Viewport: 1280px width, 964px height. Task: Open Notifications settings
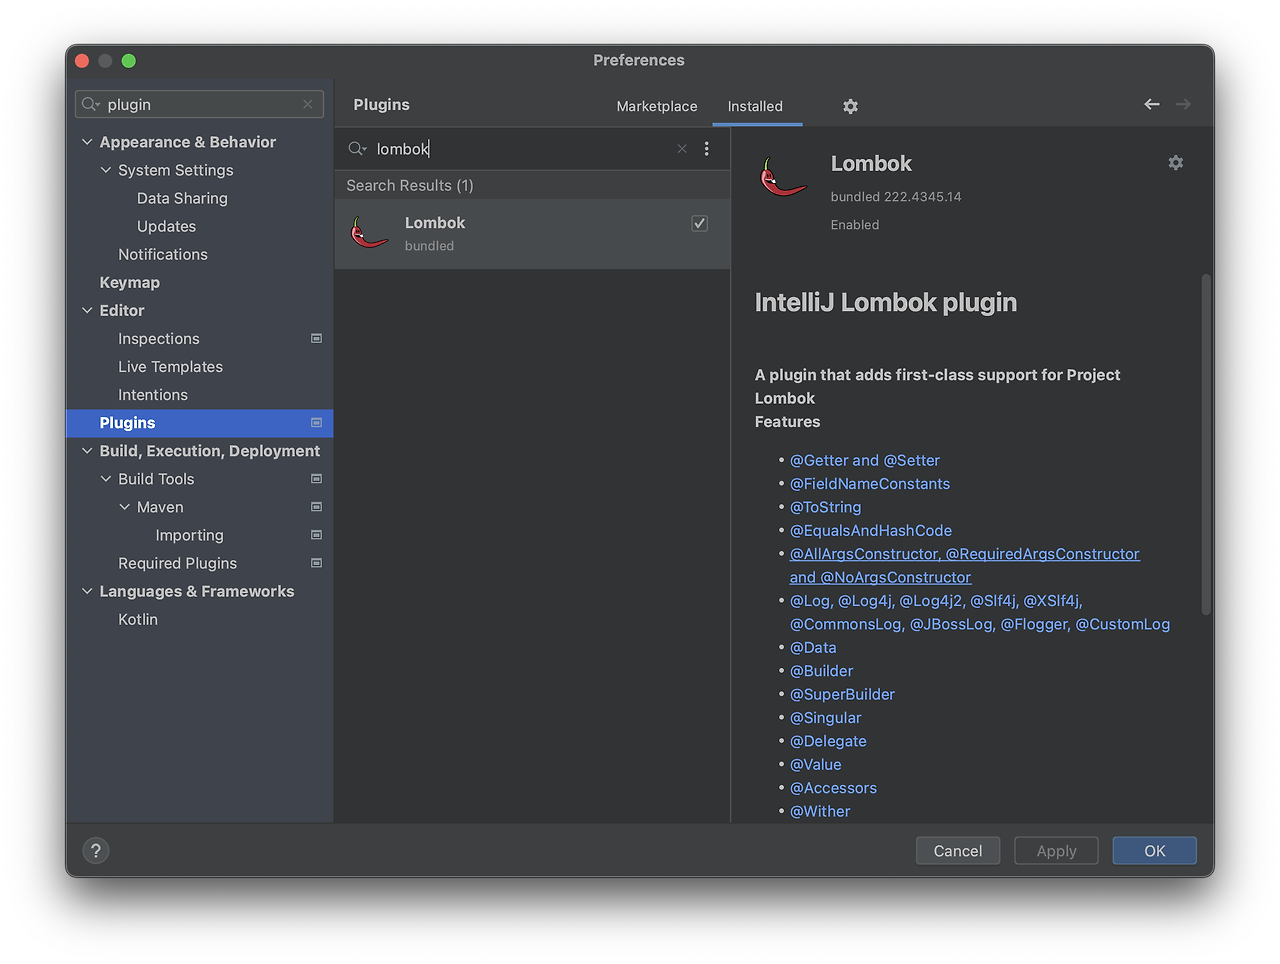coord(163,254)
